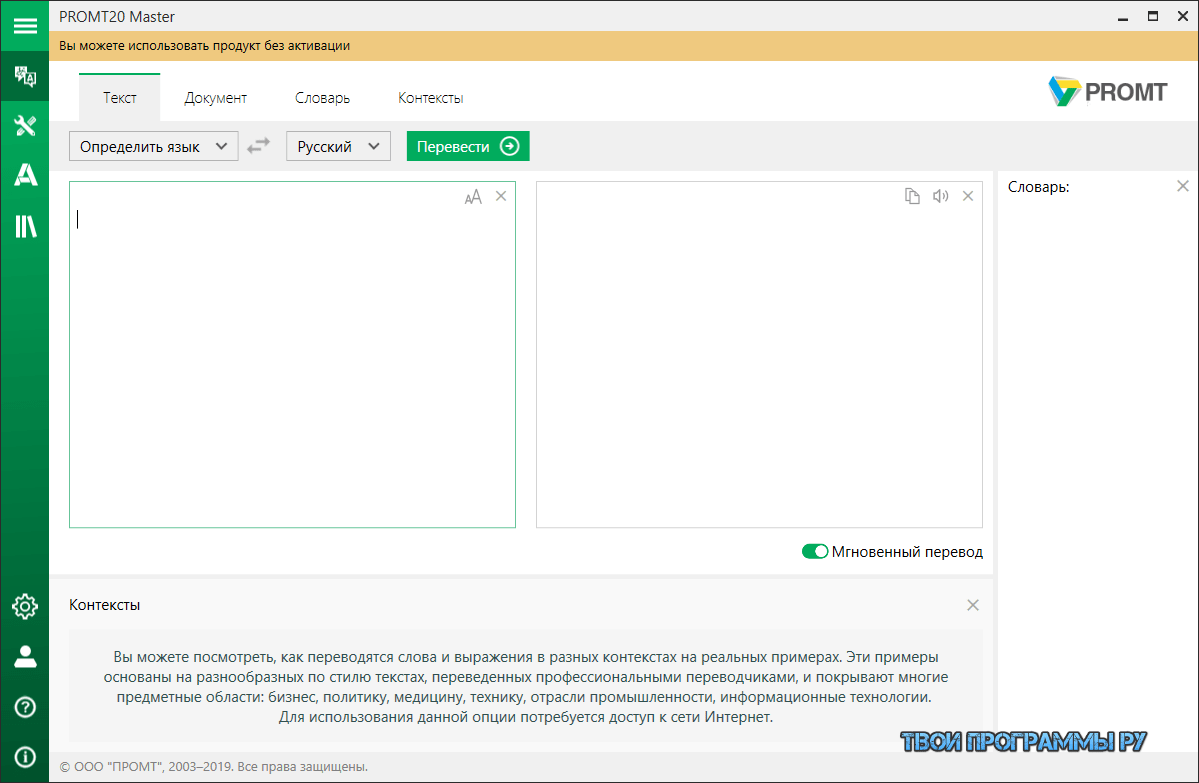Click the letter A sidebar icon
The image size is (1199, 783).
point(25,175)
